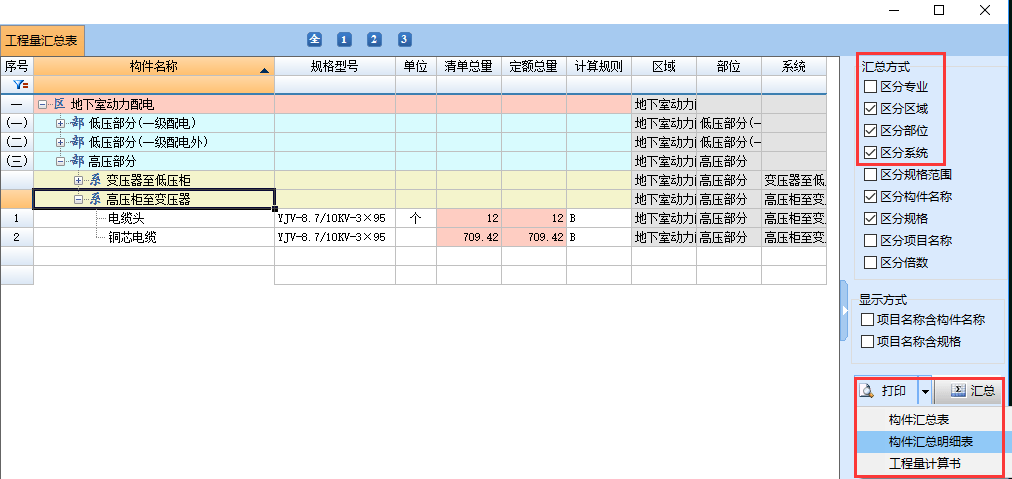Enable 项目名称含规格 display option
This screenshot has height=479, width=1012.
coord(867,341)
